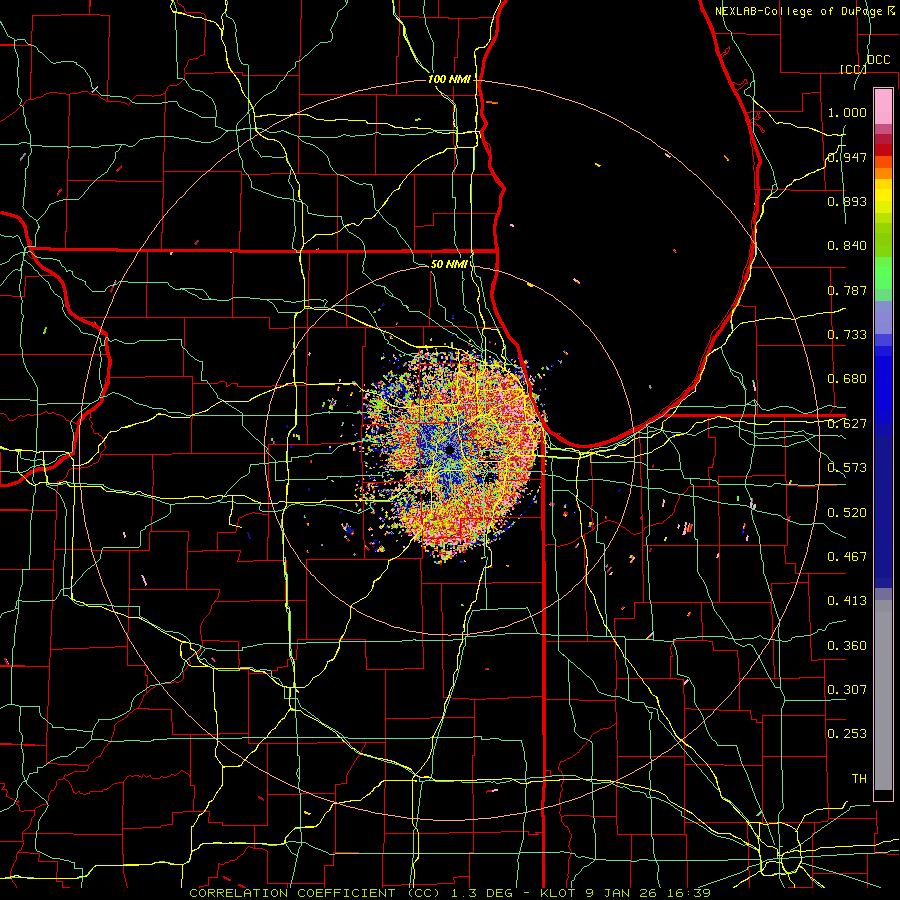Viewport: 900px width, 900px height.
Task: Pick the gray swatch on the color bar
Action: tap(883, 695)
